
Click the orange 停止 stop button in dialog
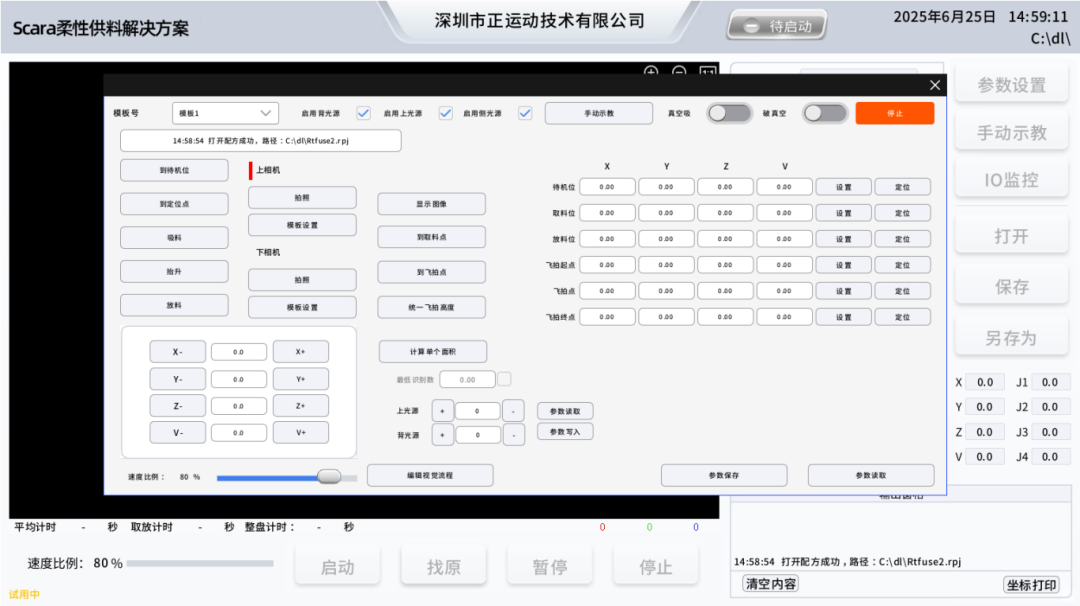click(x=895, y=113)
